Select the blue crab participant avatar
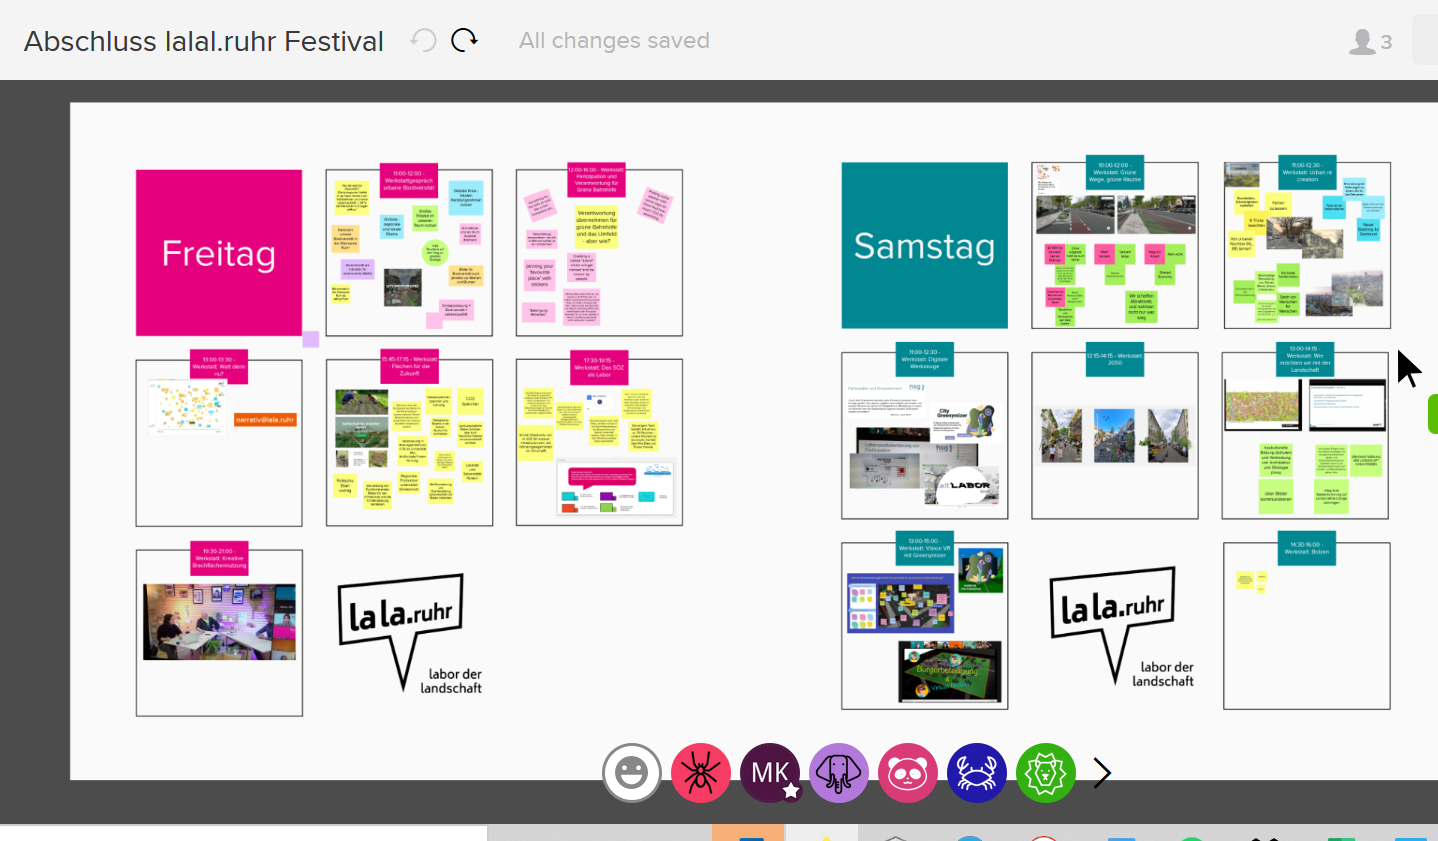This screenshot has width=1438, height=841. (x=976, y=773)
